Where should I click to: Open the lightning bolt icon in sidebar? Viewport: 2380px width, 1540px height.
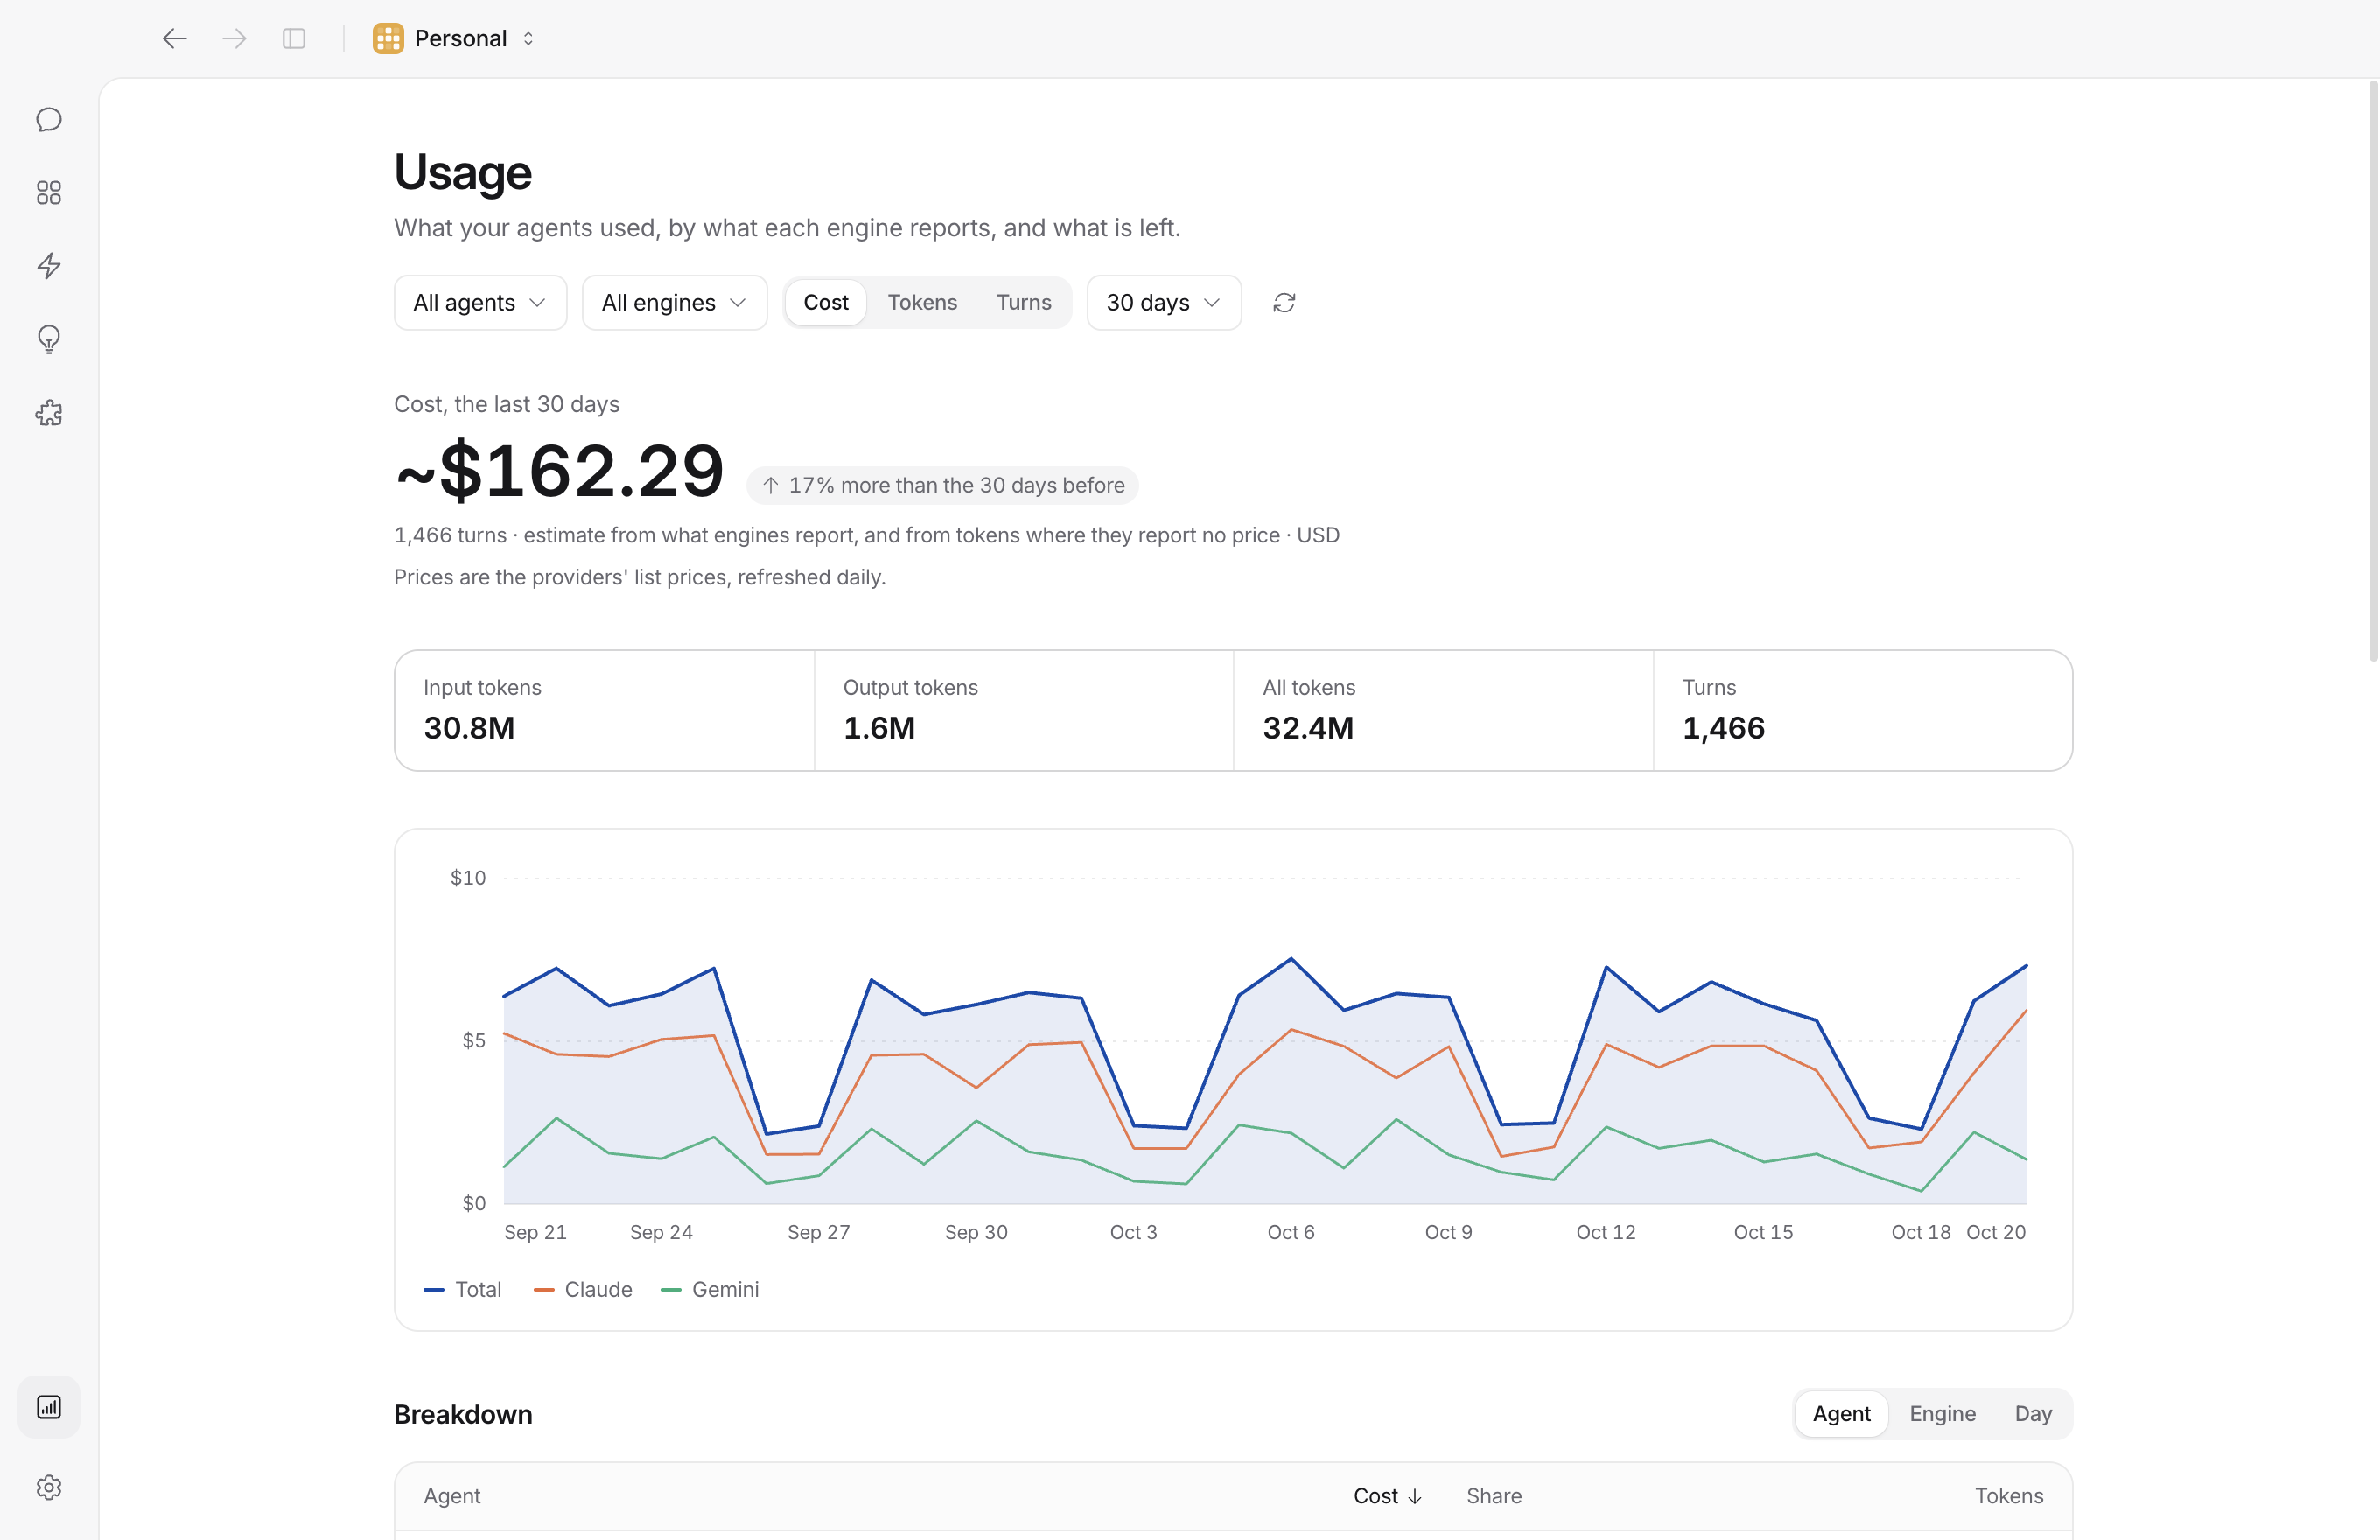(49, 266)
